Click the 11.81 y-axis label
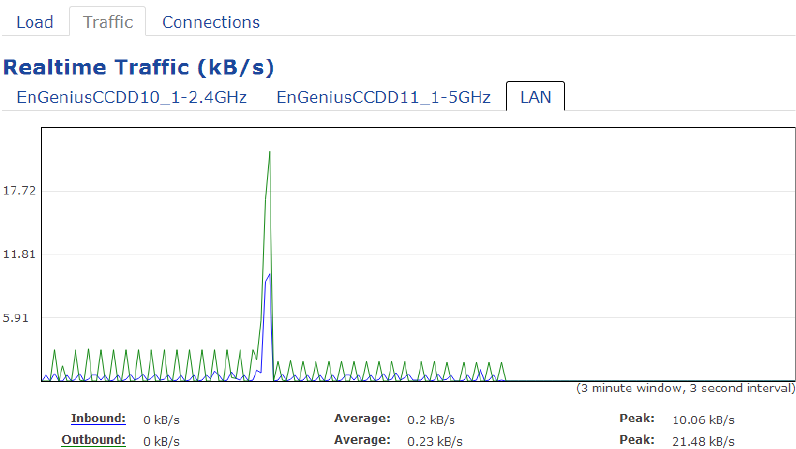 point(19,254)
